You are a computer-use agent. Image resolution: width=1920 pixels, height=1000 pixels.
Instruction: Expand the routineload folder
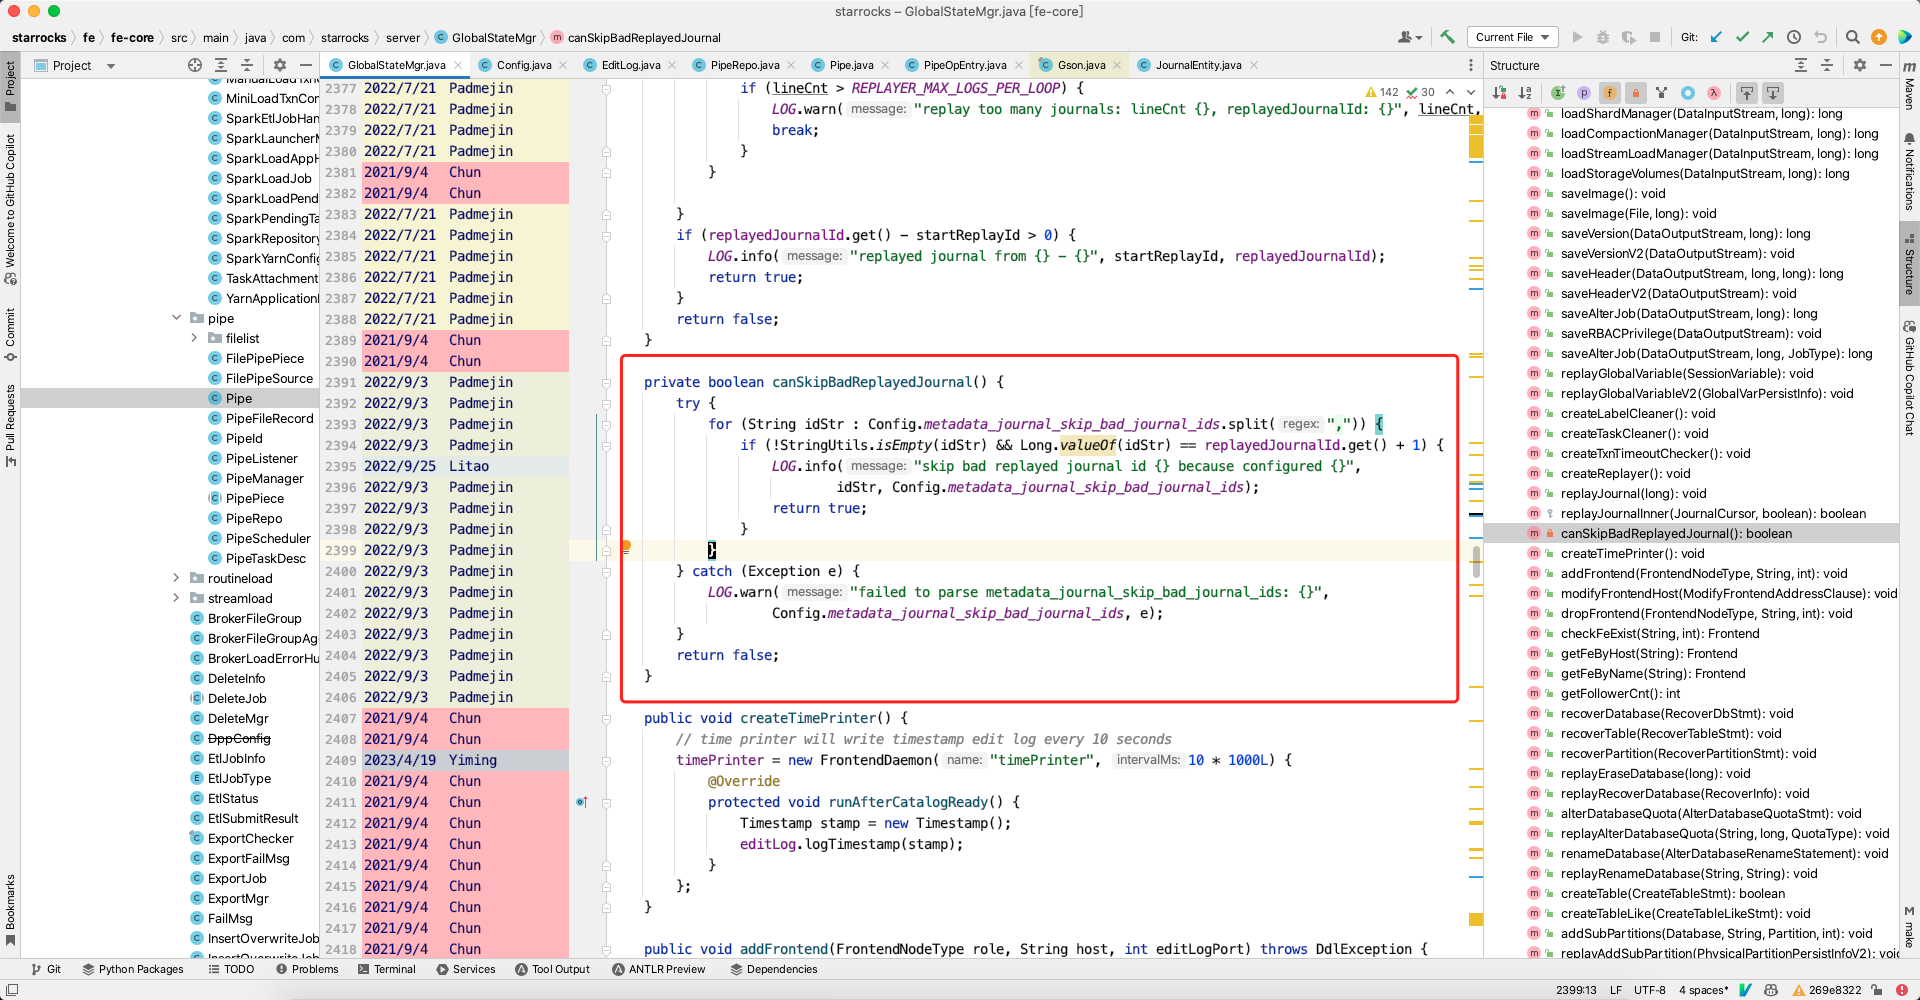point(177,578)
